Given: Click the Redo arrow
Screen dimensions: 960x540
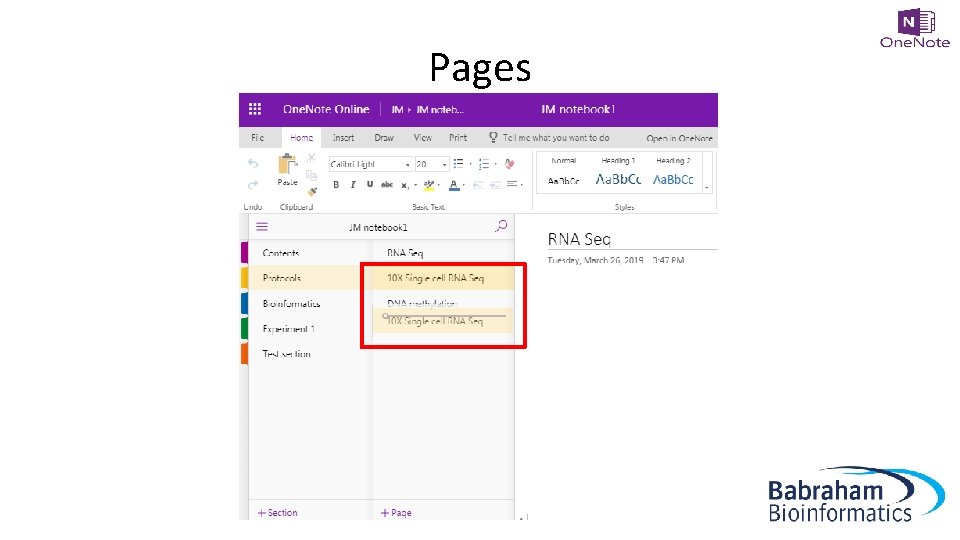Looking at the screenshot, I should [x=253, y=184].
